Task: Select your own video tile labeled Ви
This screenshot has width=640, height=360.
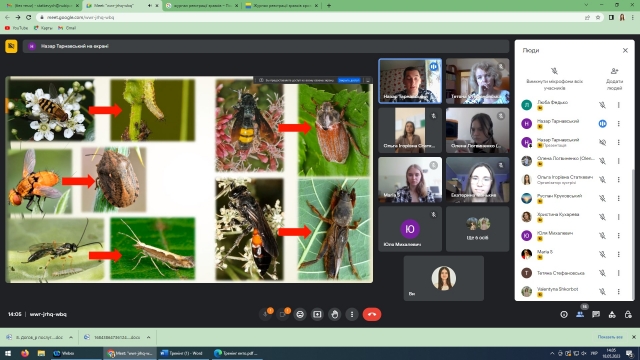Action: pyautogui.click(x=444, y=278)
